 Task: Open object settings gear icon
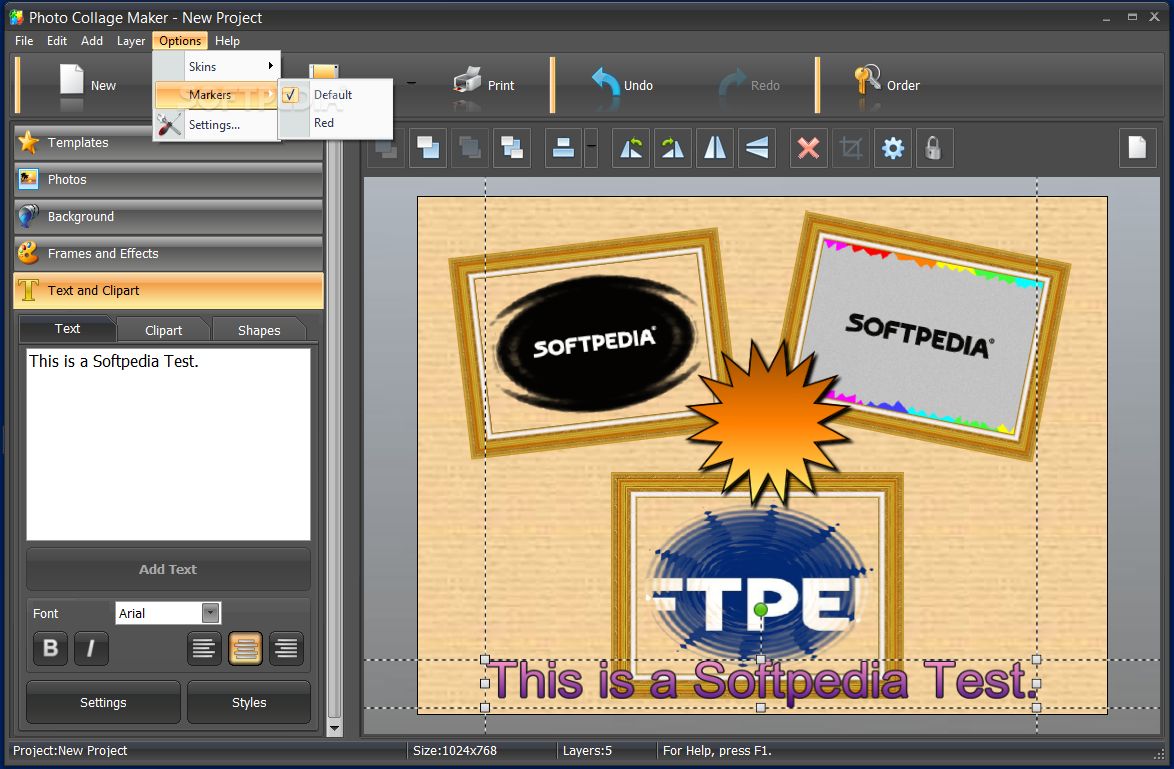[892, 148]
